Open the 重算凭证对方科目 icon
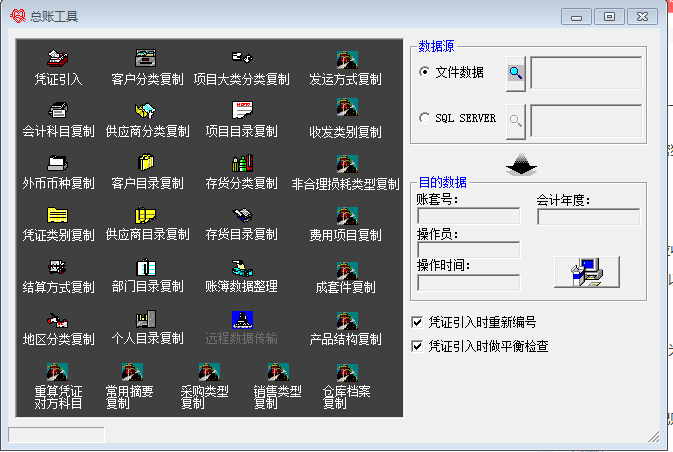The image size is (673, 452). pos(57,372)
